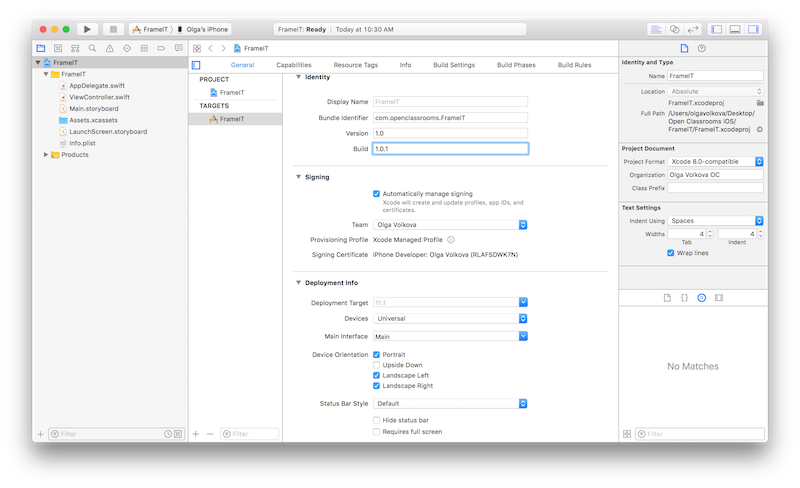Open the Project Format dropdown
This screenshot has width=800, height=488.
715,162
